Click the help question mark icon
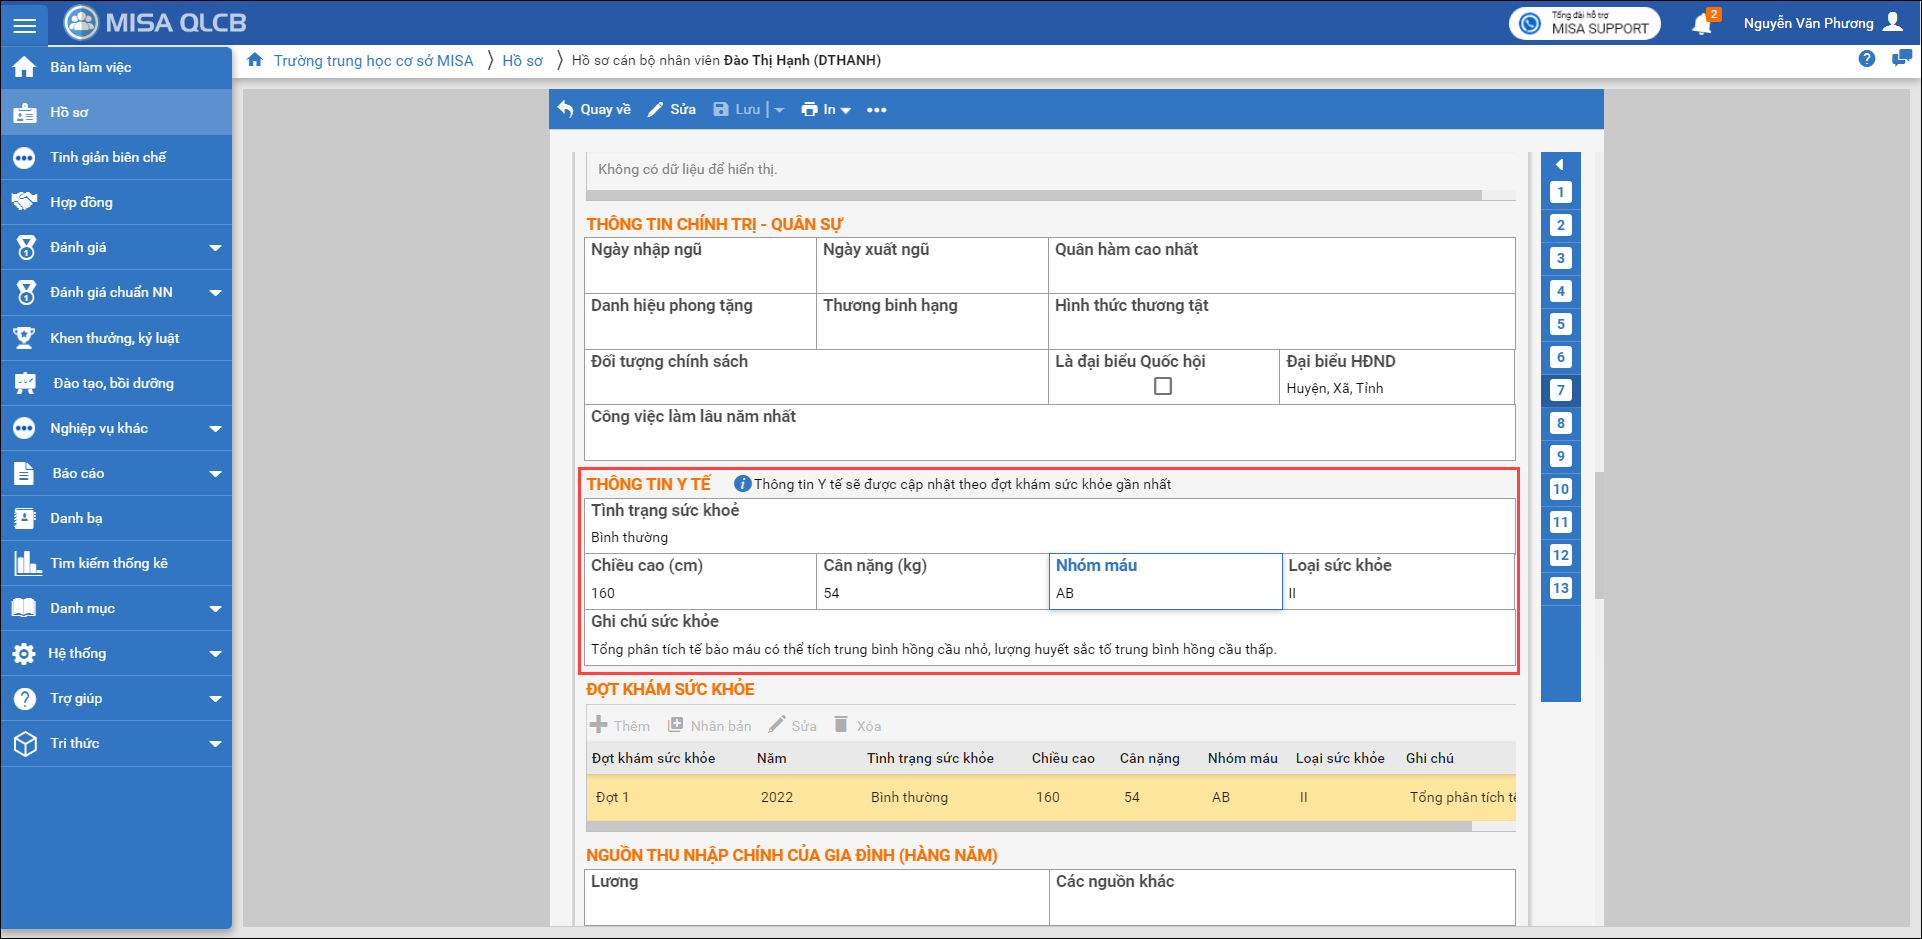 [x=1866, y=59]
